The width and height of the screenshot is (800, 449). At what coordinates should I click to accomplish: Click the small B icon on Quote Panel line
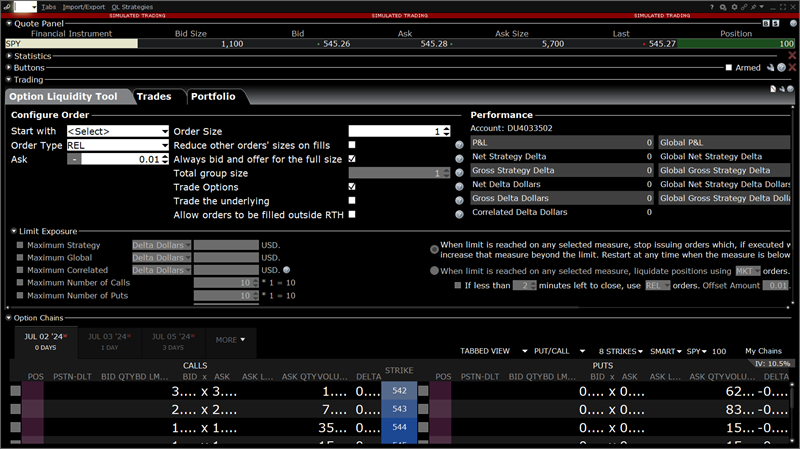click(766, 23)
